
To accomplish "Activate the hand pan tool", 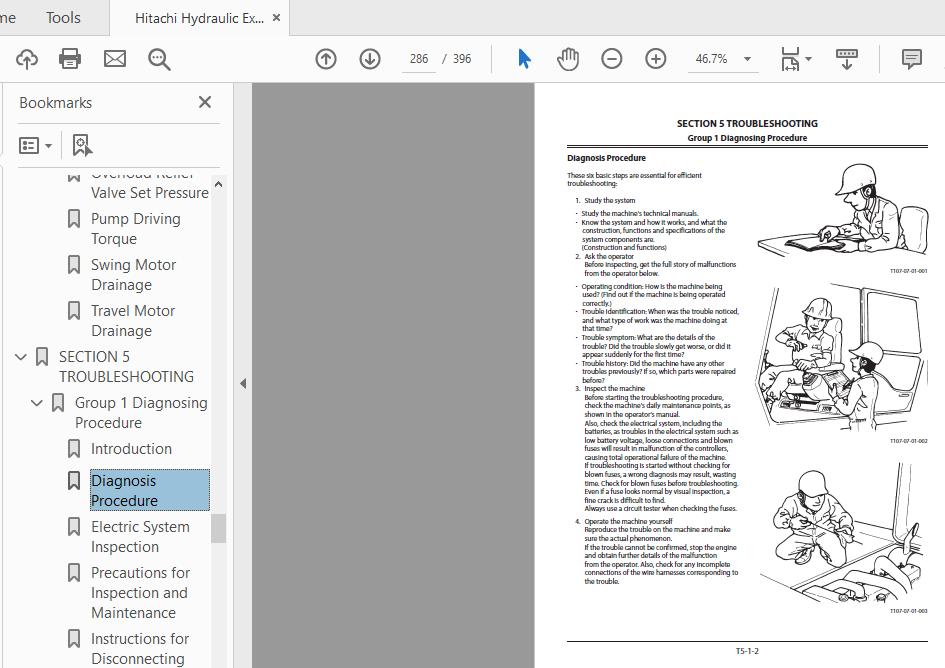I will pyautogui.click(x=568, y=59).
